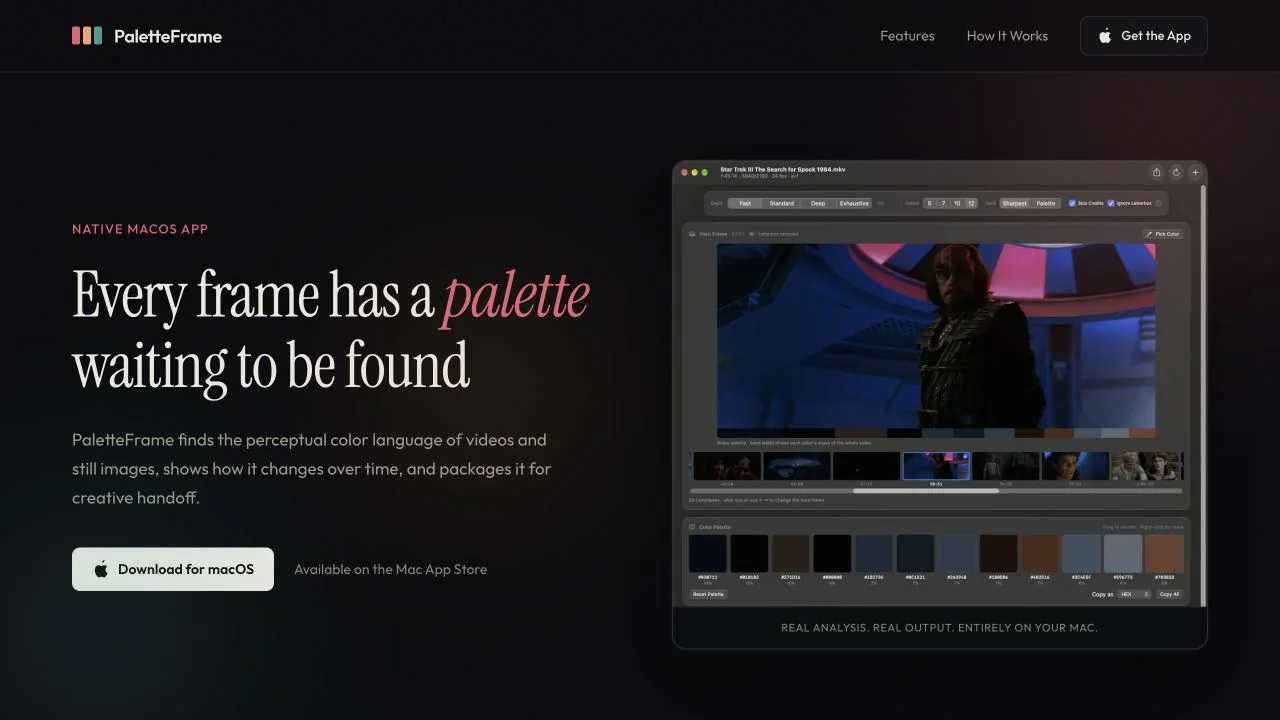Click the #271D16 brown palette swatch

pos(791,553)
